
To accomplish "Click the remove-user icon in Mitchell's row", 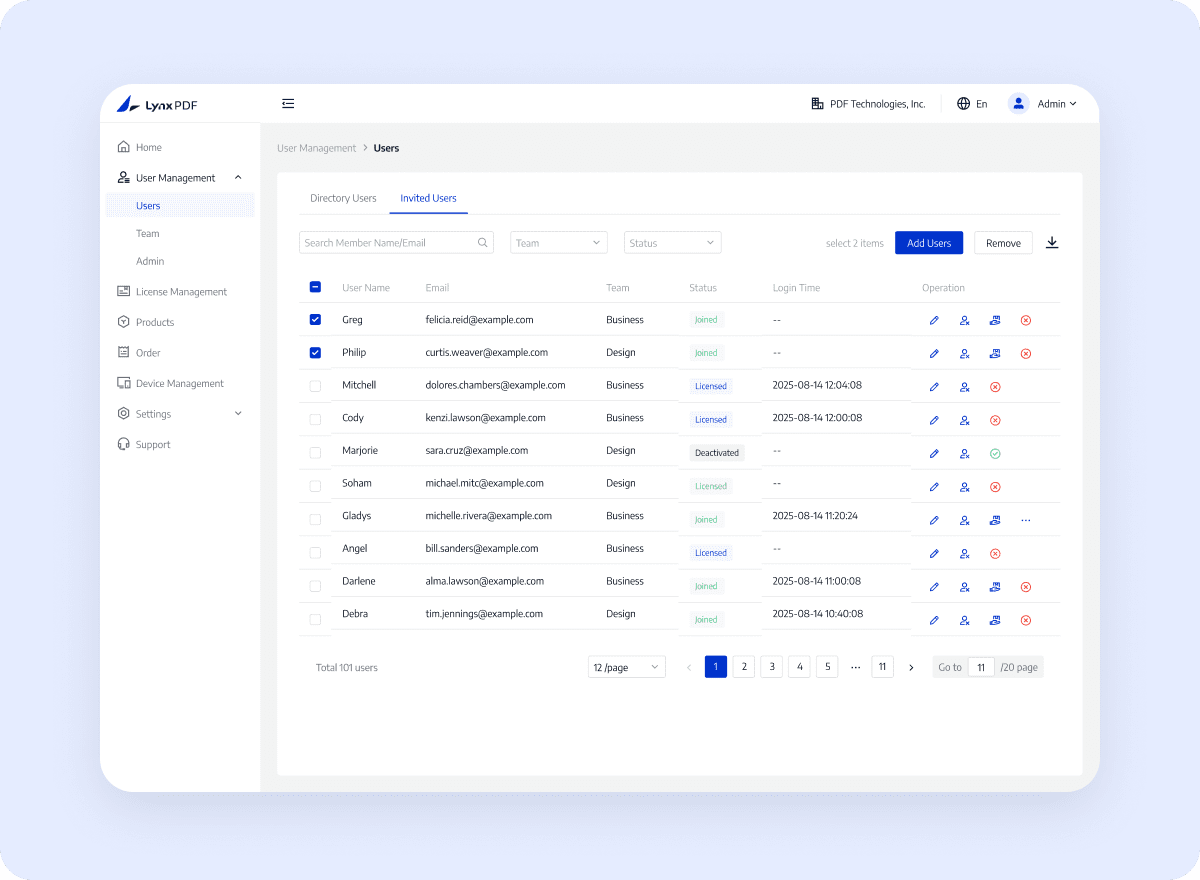I will pyautogui.click(x=965, y=387).
